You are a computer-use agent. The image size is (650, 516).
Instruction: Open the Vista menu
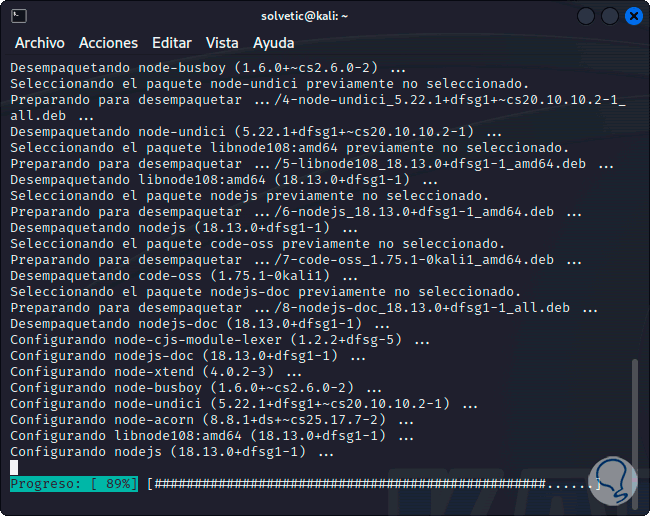pos(222,43)
